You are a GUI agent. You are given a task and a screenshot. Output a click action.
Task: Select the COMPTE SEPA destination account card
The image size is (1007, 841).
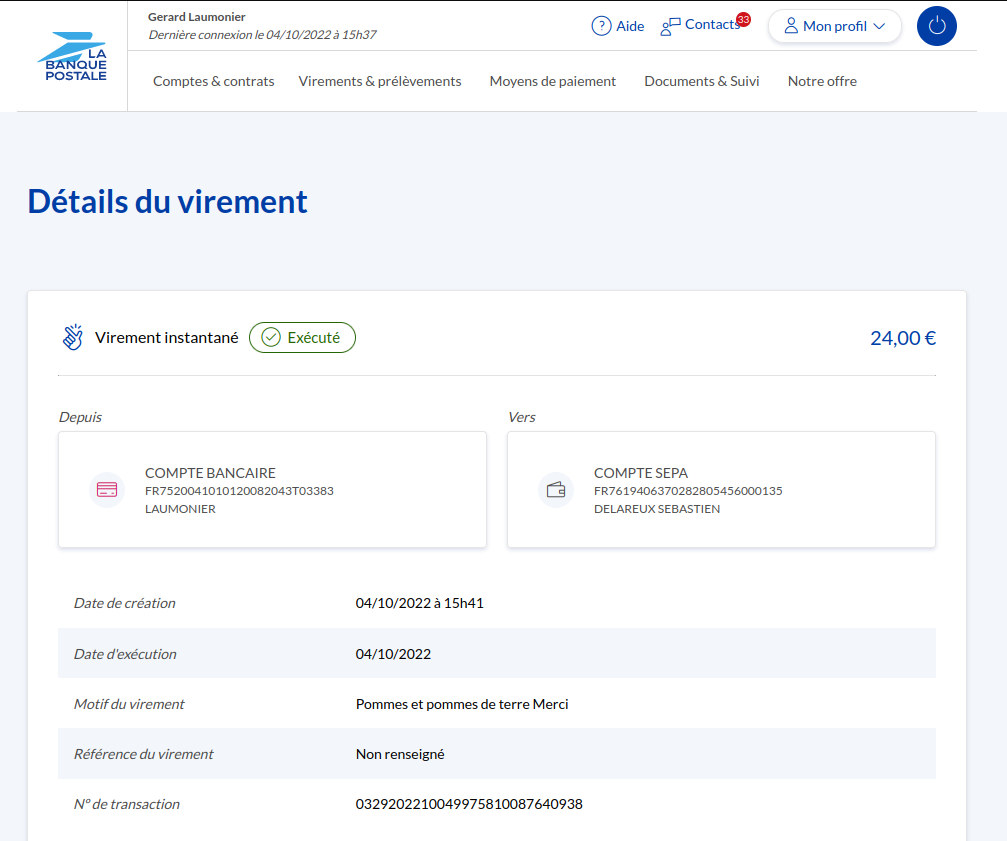(721, 490)
